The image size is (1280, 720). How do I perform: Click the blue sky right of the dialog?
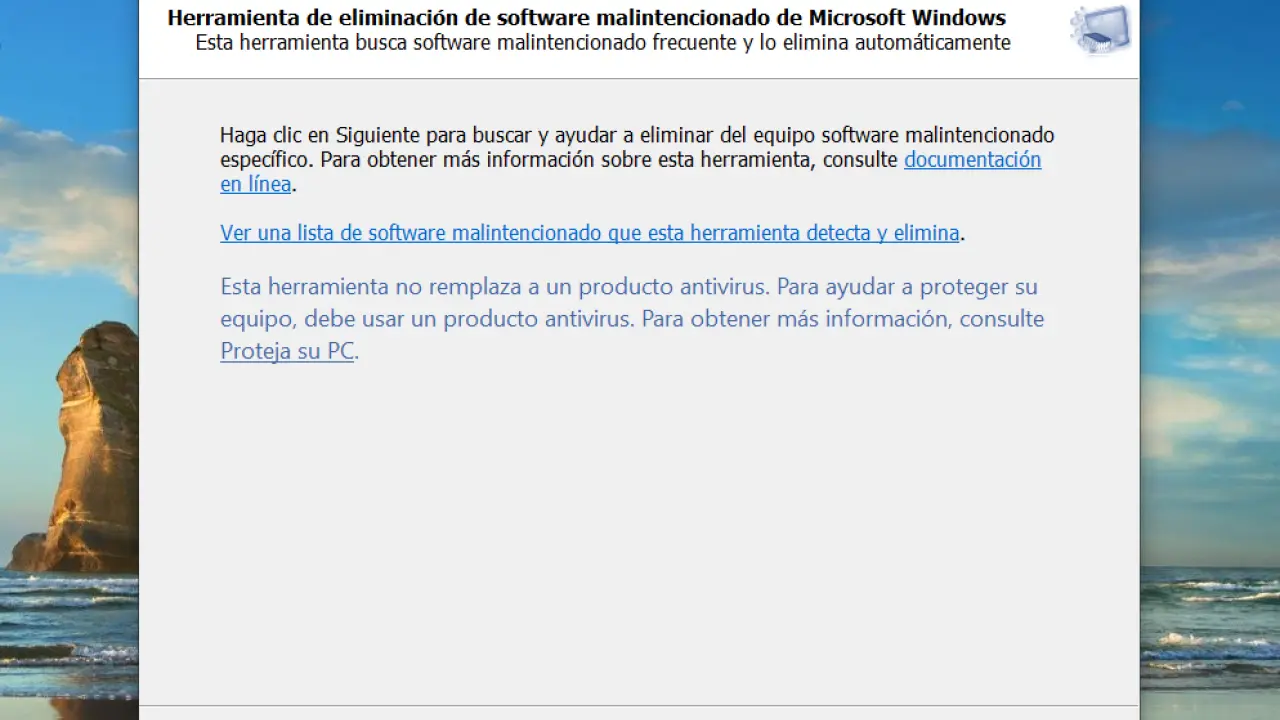click(x=1210, y=80)
